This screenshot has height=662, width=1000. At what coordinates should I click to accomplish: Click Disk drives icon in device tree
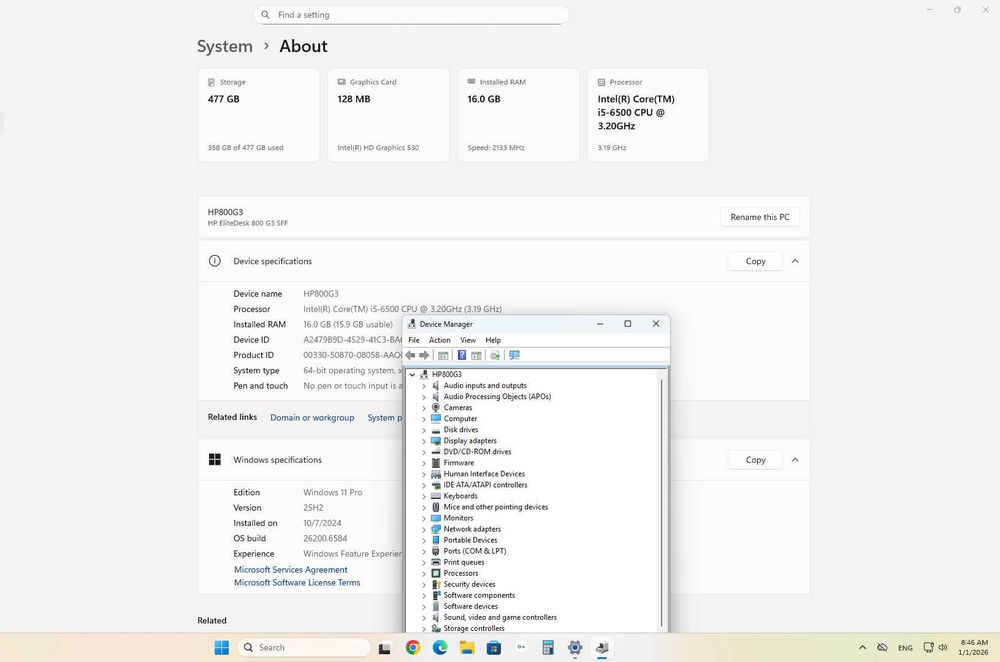[436, 430]
